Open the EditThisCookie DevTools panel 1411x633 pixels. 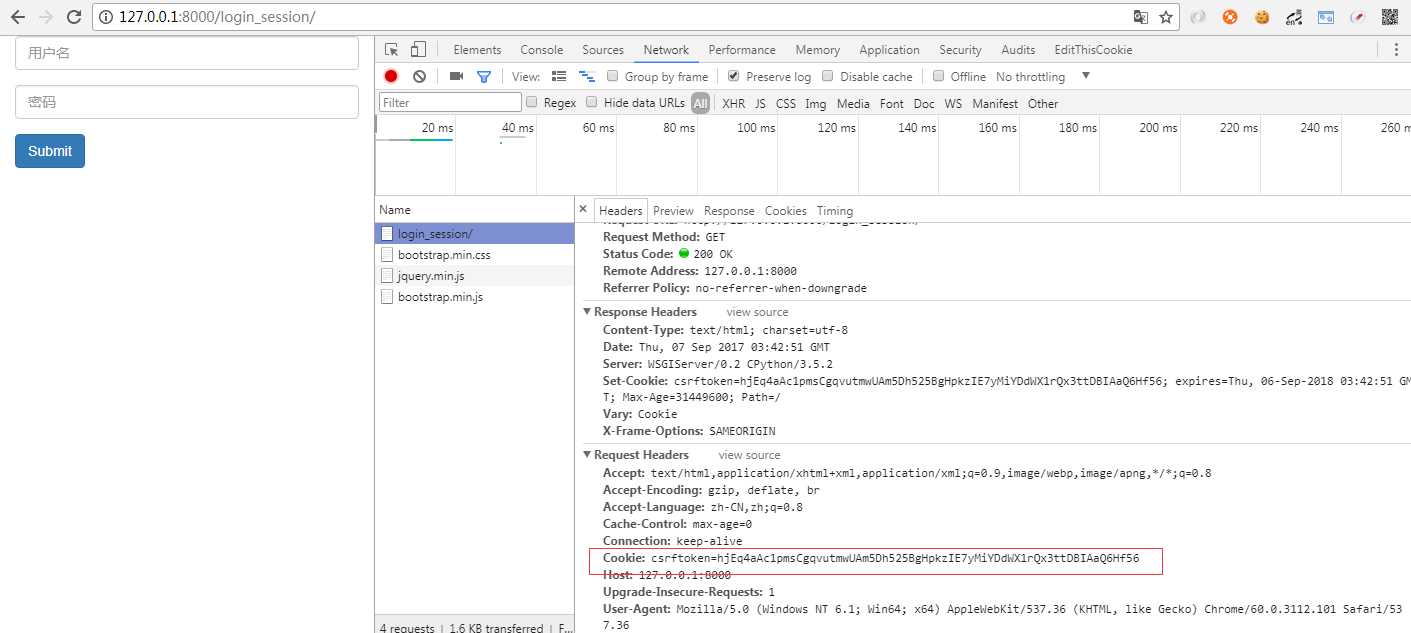click(1093, 50)
